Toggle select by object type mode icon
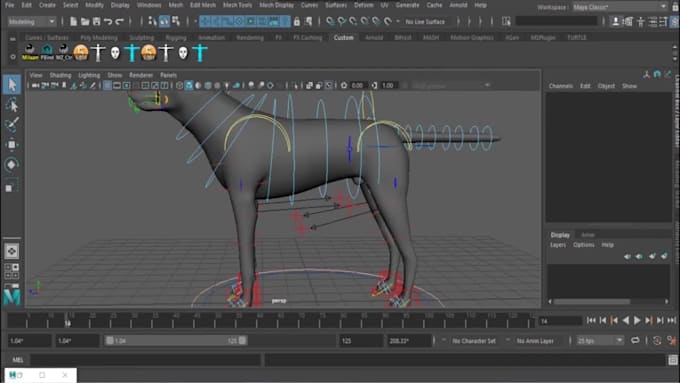 coord(164,21)
